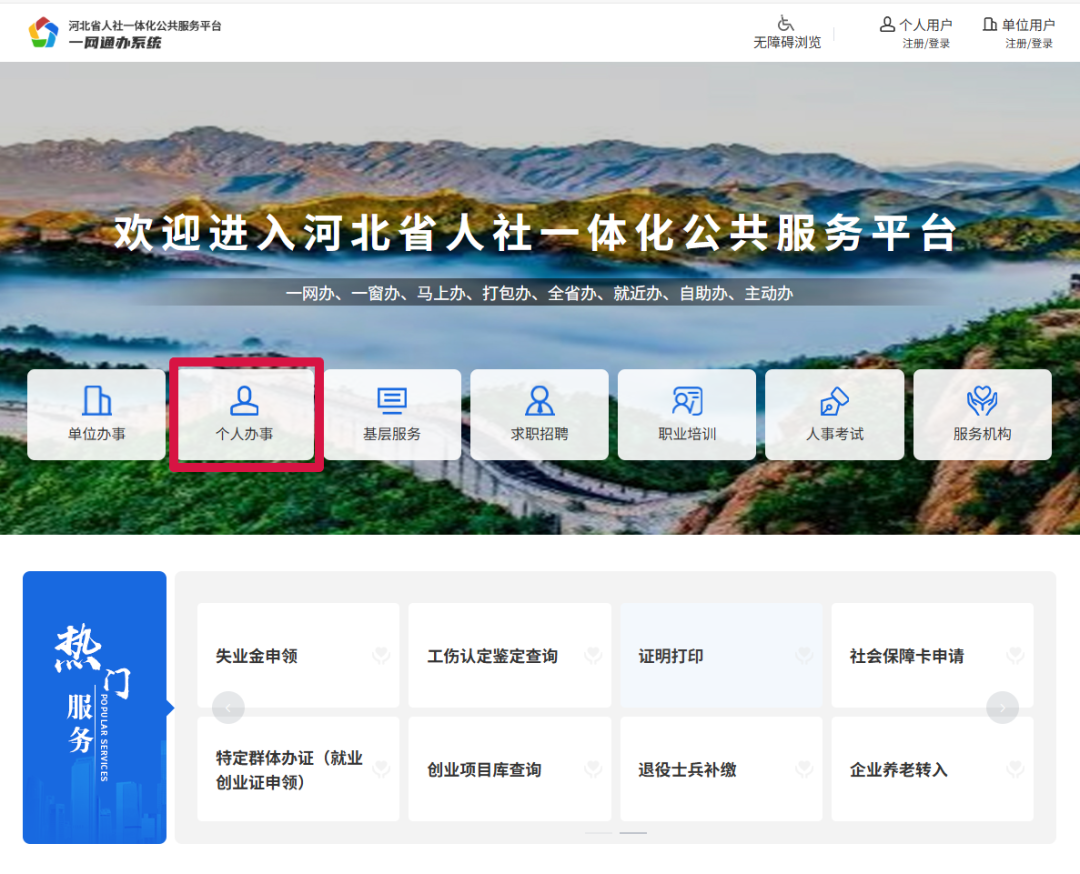
Task: Show next popular services with right arrow
Action: [x=1002, y=708]
